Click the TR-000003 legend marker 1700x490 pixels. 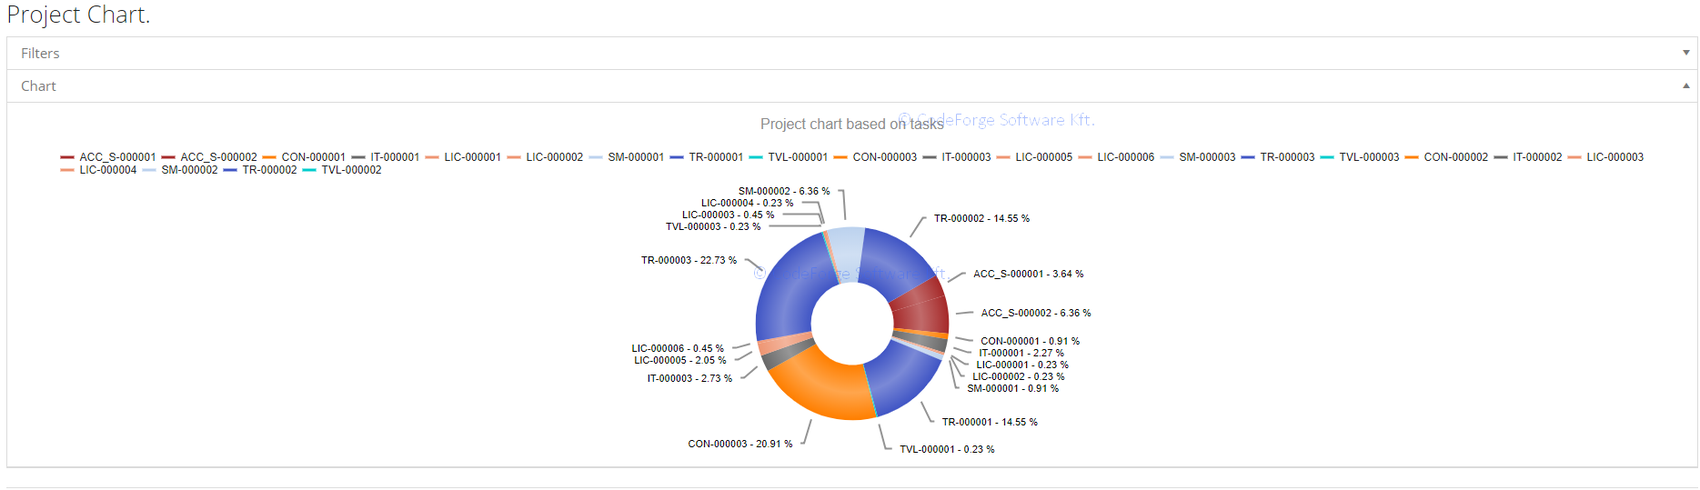pyautogui.click(x=1248, y=157)
